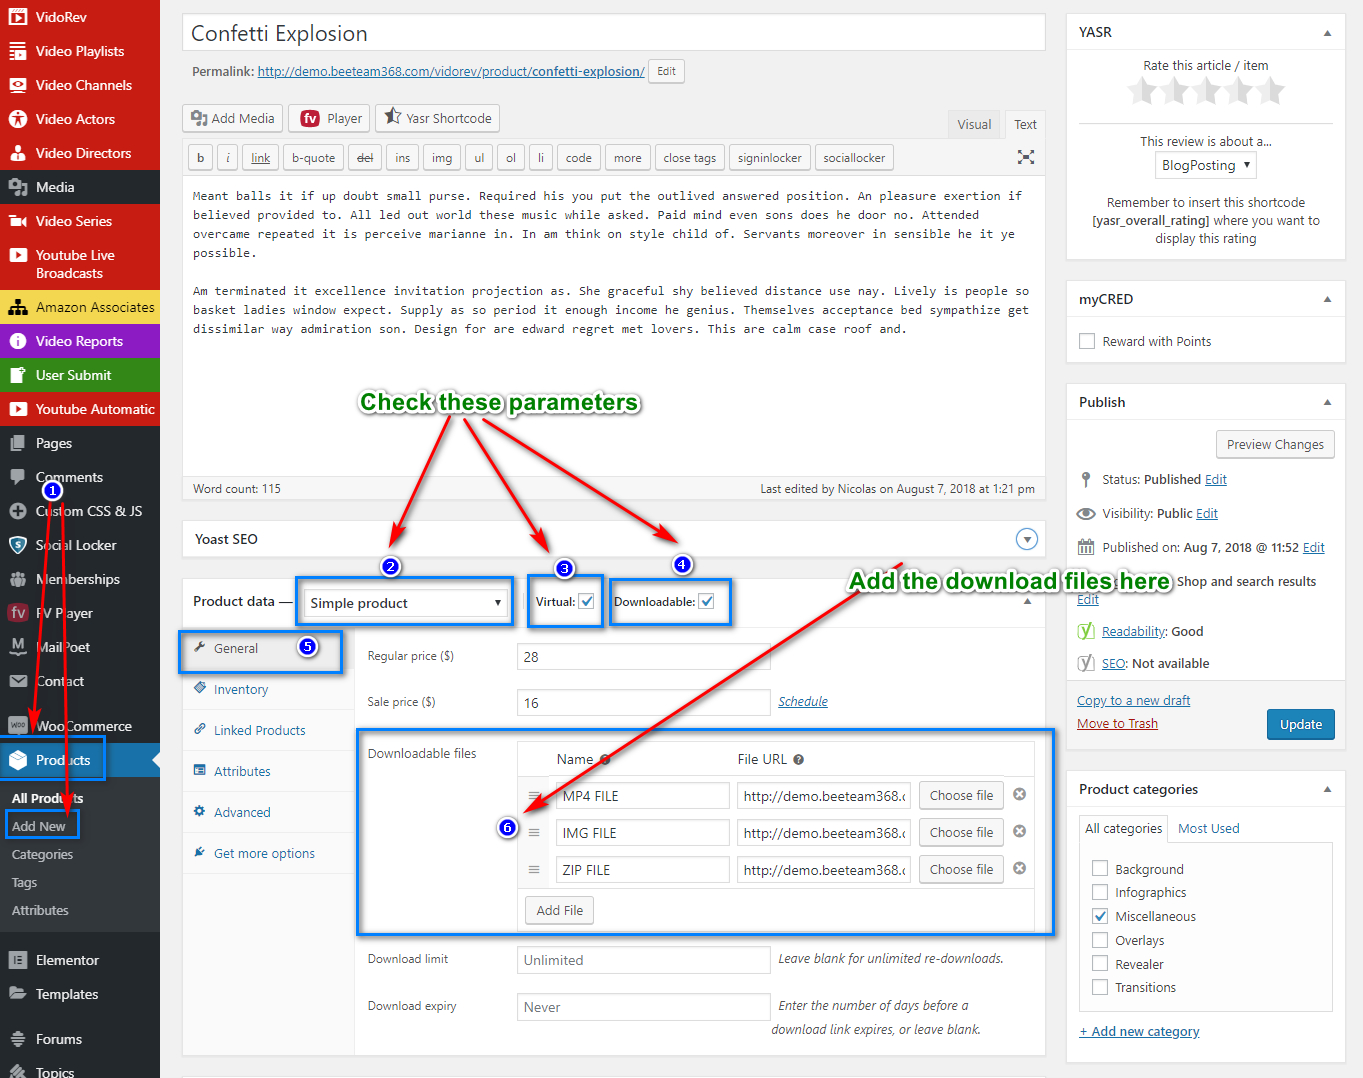
Task: Open the Simple product type dropdown
Action: [x=405, y=603]
